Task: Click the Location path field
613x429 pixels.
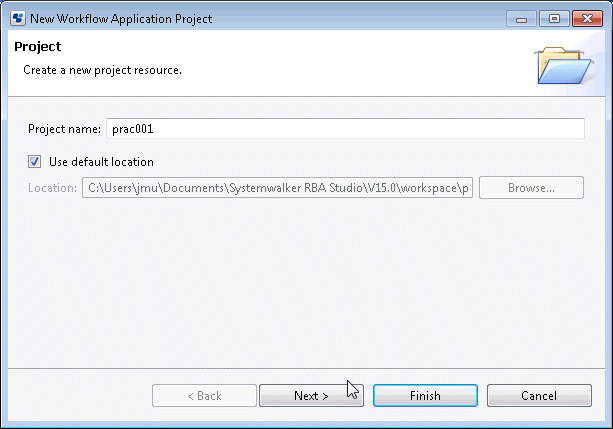Action: pos(277,188)
